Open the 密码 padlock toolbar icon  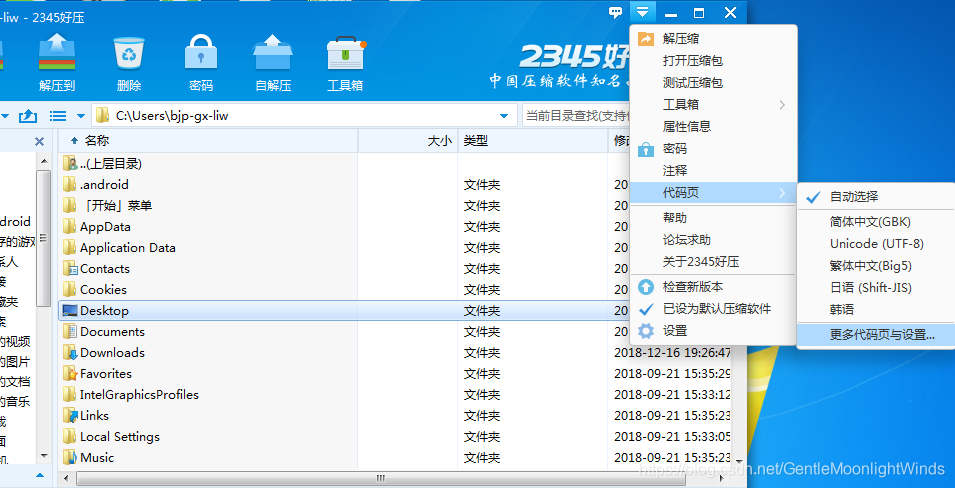(x=201, y=62)
